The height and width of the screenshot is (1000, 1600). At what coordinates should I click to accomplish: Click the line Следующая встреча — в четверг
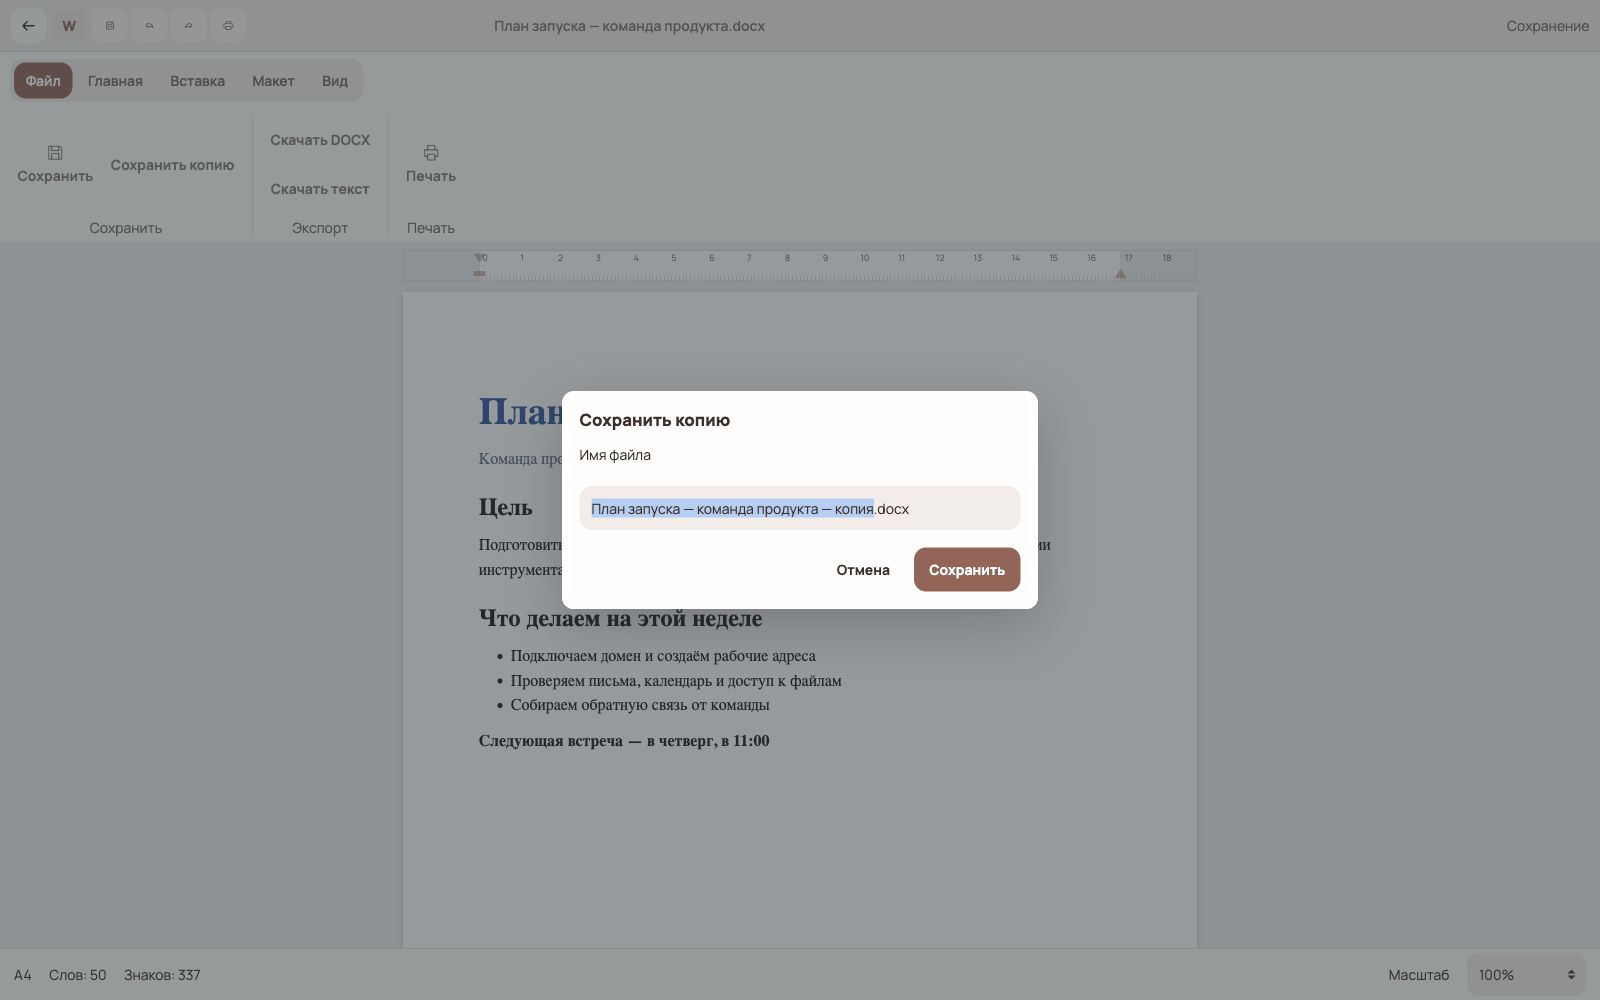point(624,741)
